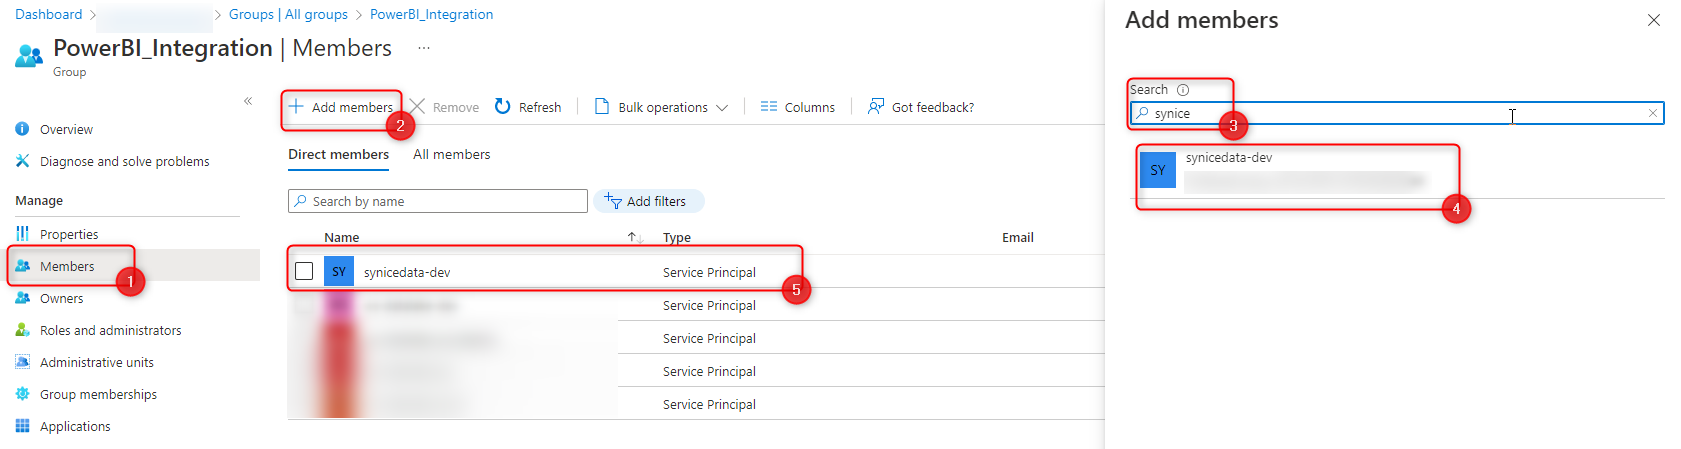Open the Columns chooser icon
Image resolution: width=1681 pixels, height=449 pixels.
pyautogui.click(x=769, y=107)
